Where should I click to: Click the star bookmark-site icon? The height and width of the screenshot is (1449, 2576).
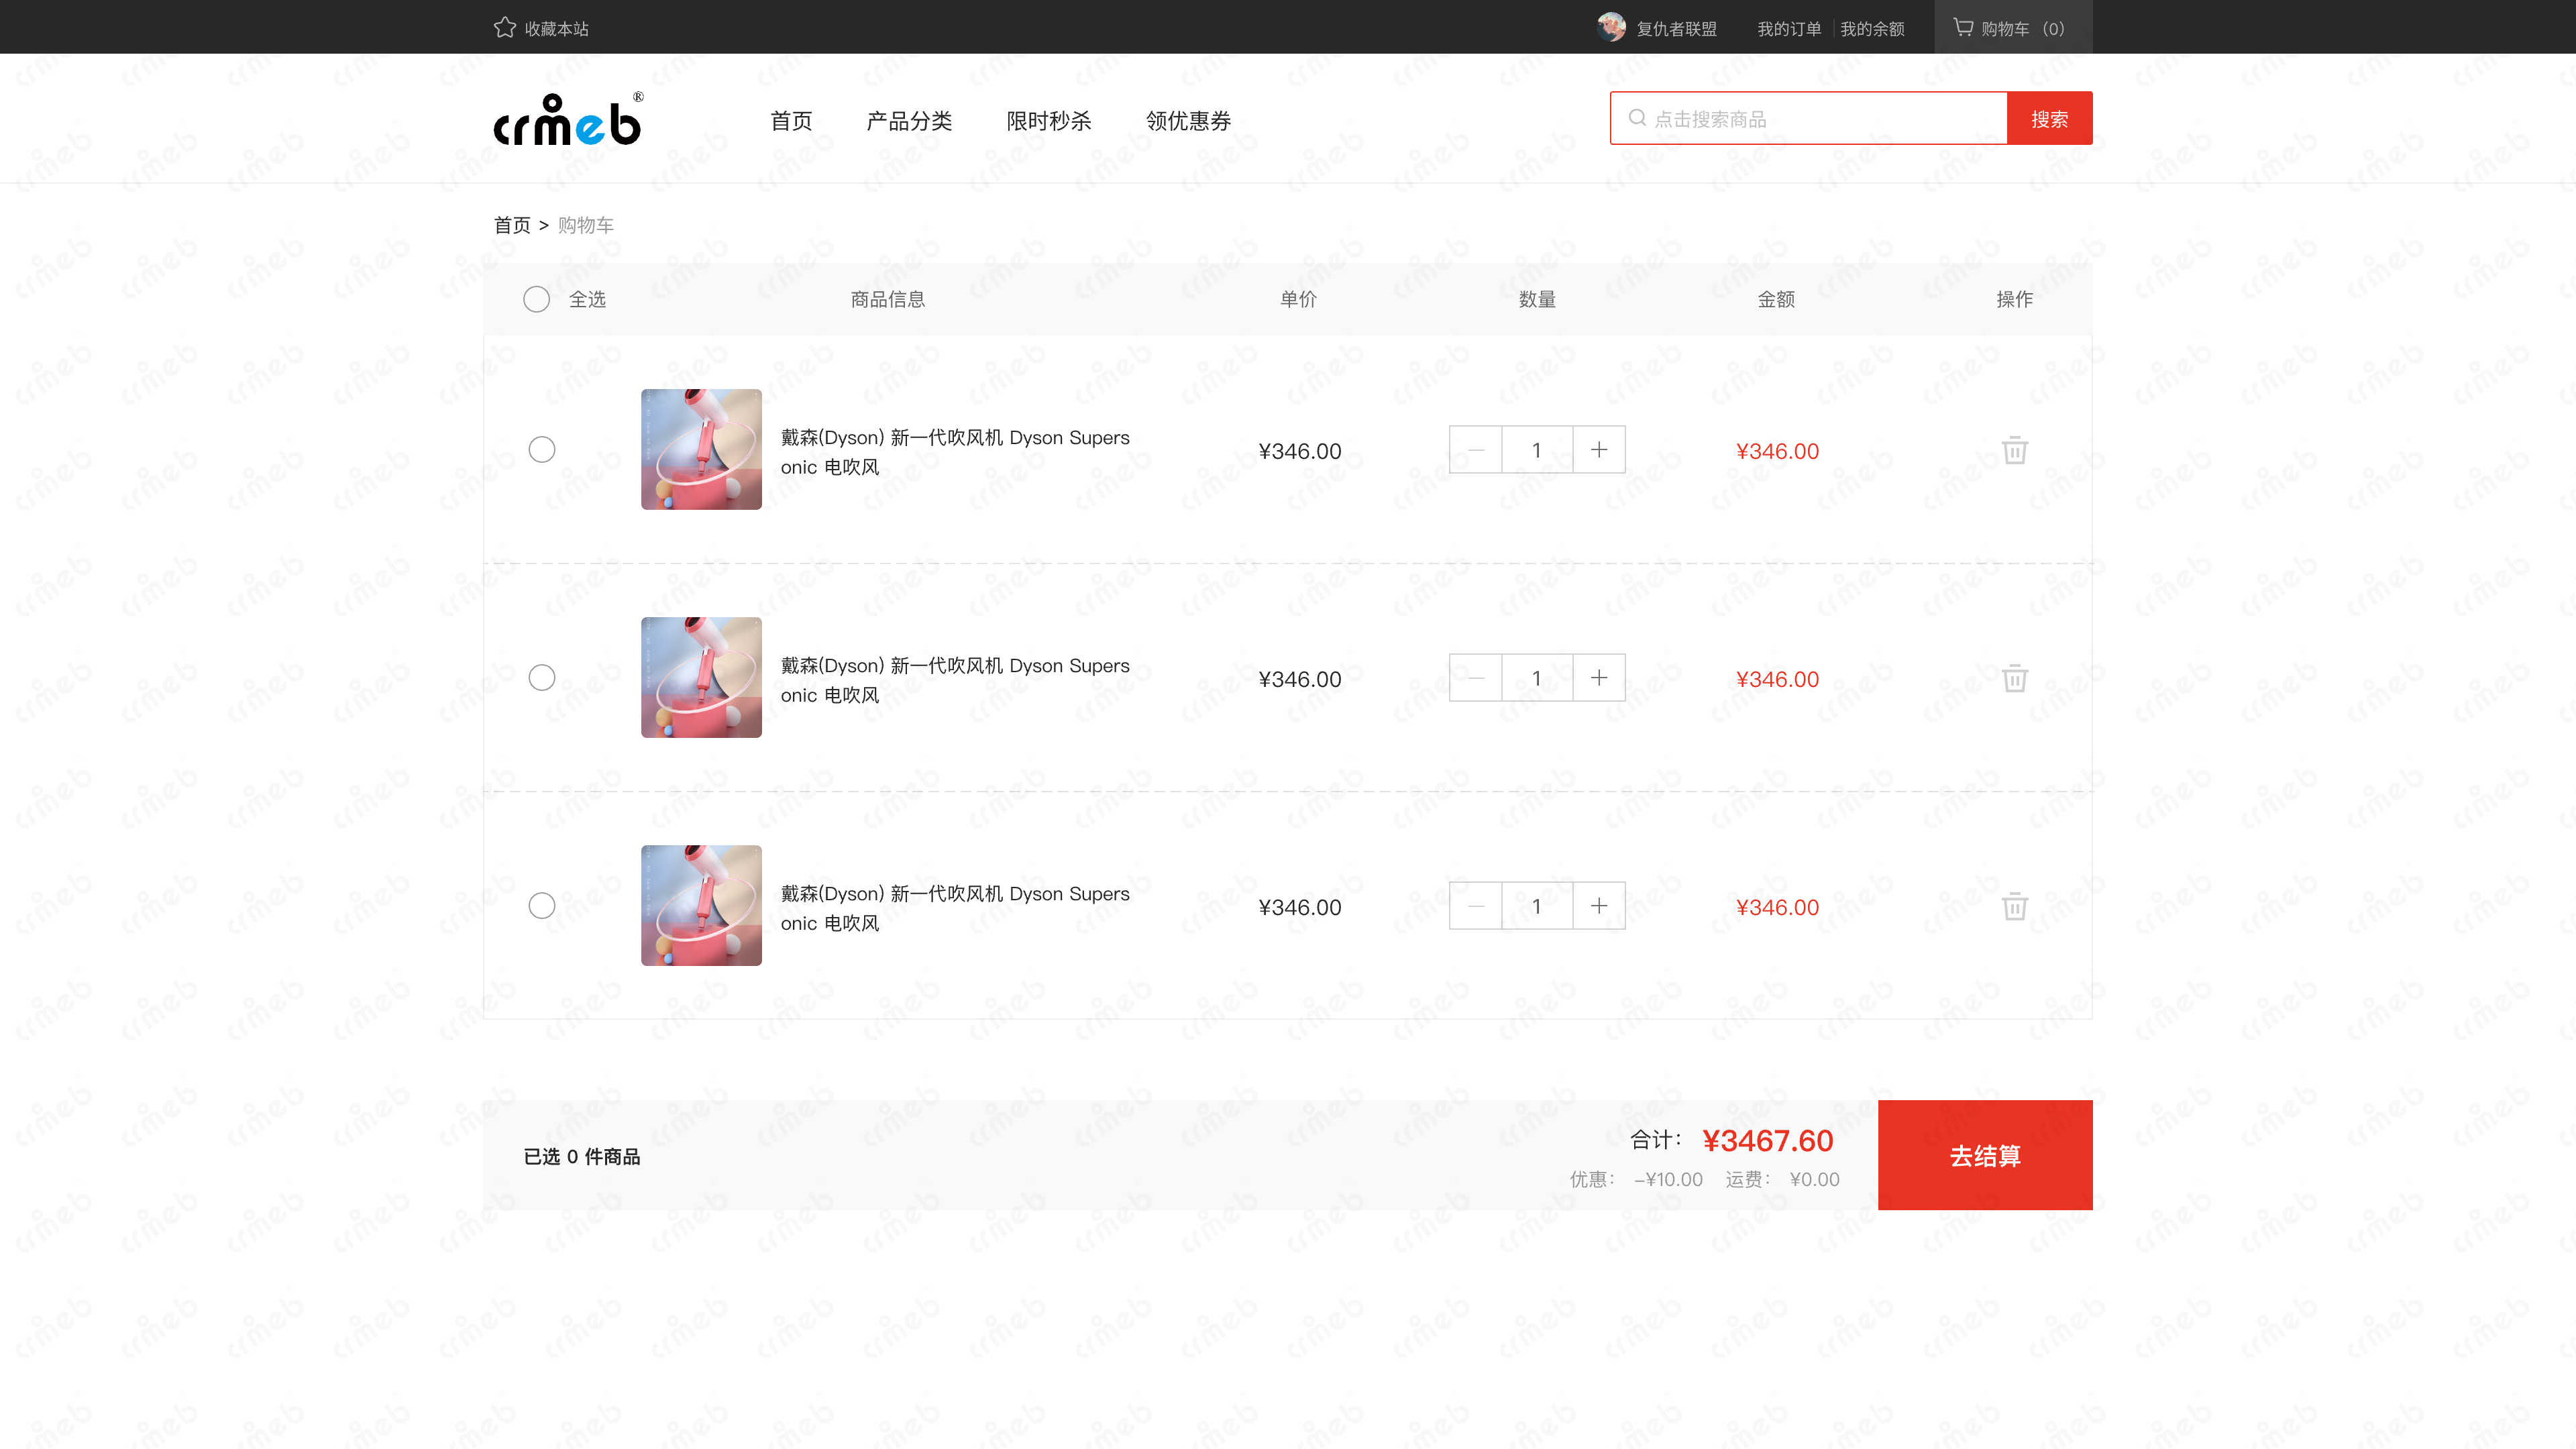pyautogui.click(x=504, y=28)
